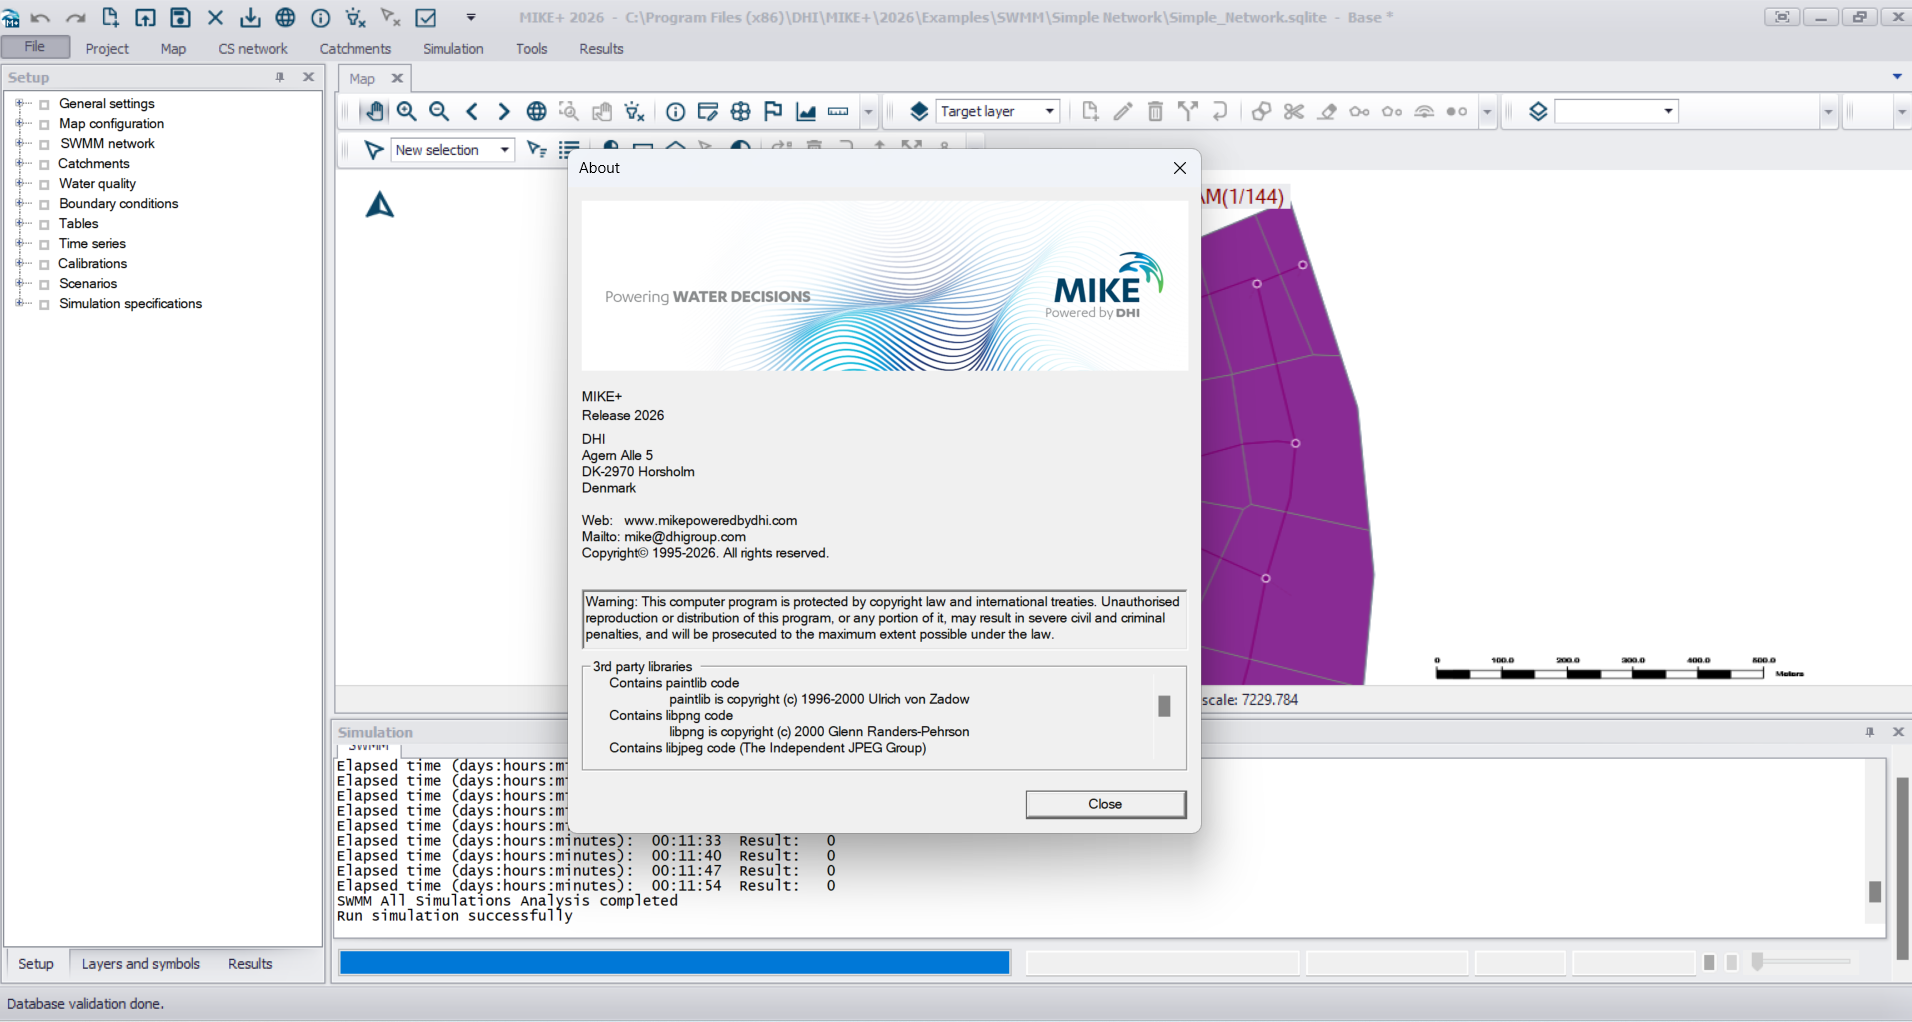Click the scissors icon in the Map toolbar

pos(1294,111)
